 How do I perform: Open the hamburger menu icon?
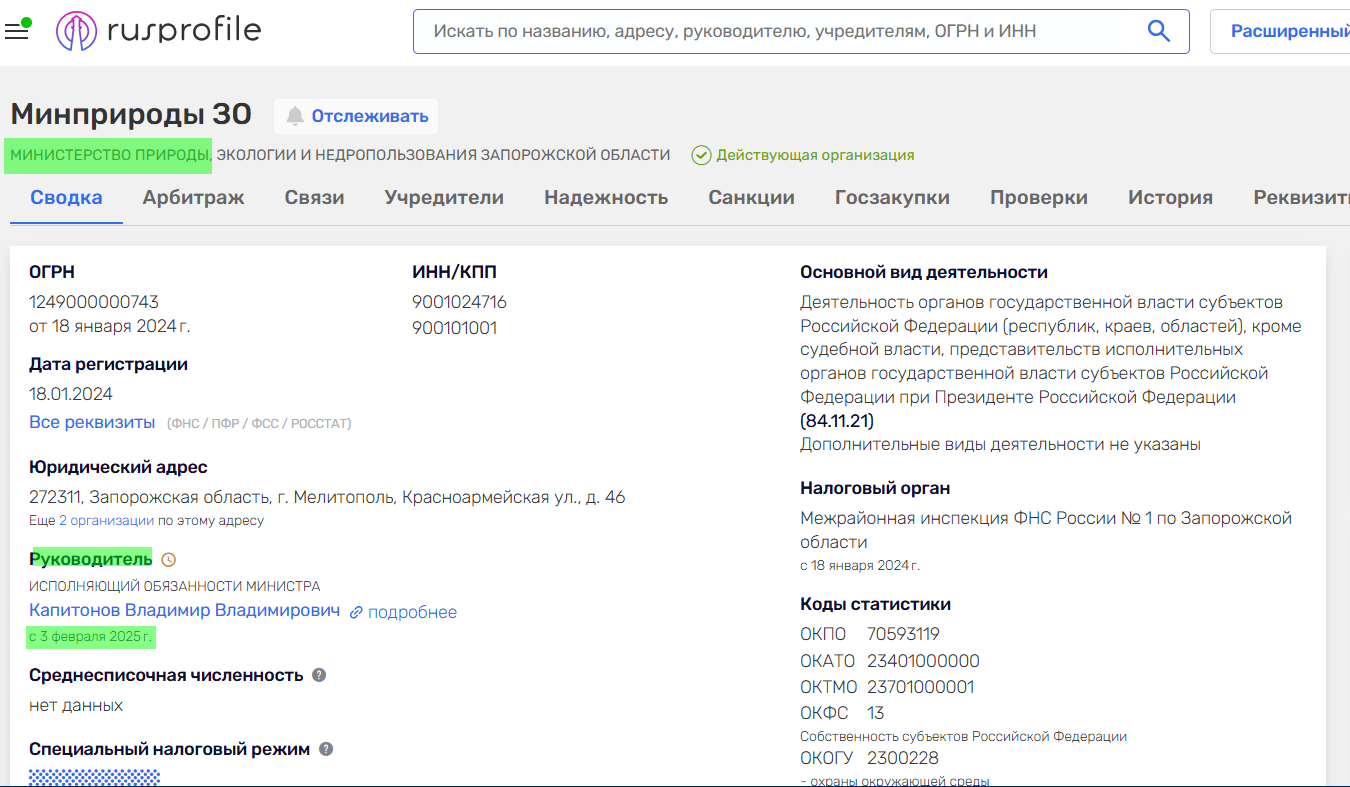pos(17,31)
